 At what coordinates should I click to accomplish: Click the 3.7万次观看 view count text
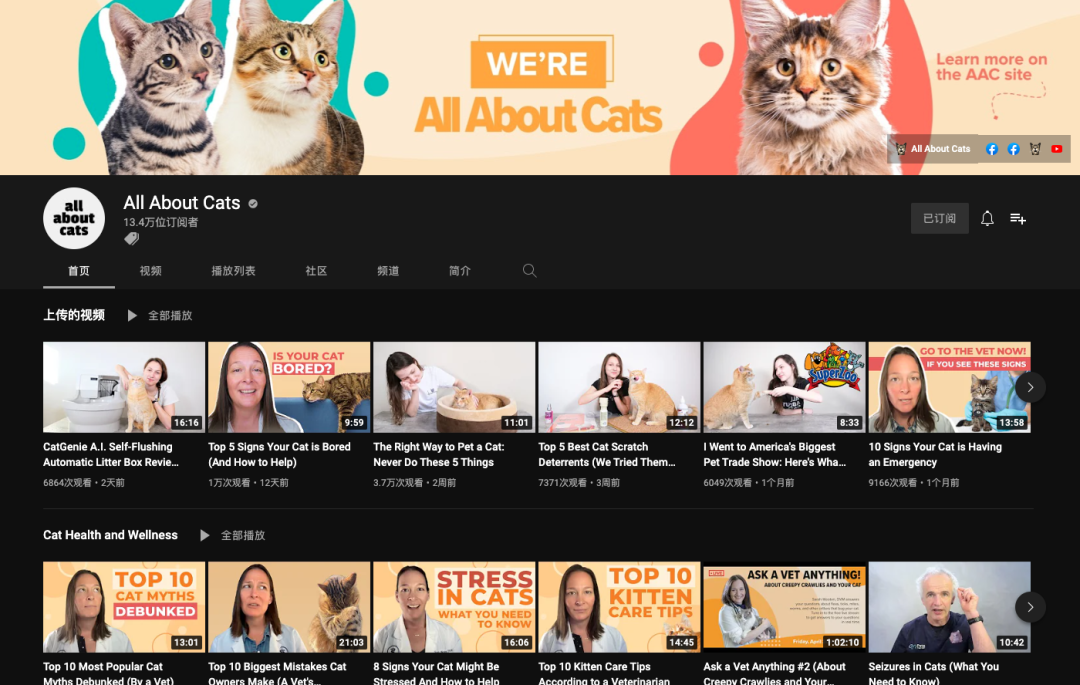(398, 483)
